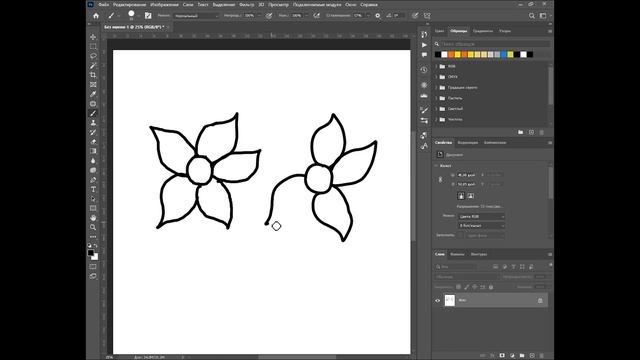Toggle airbrush build-up button
The width and height of the screenshot is (640, 360).
click(316, 16)
